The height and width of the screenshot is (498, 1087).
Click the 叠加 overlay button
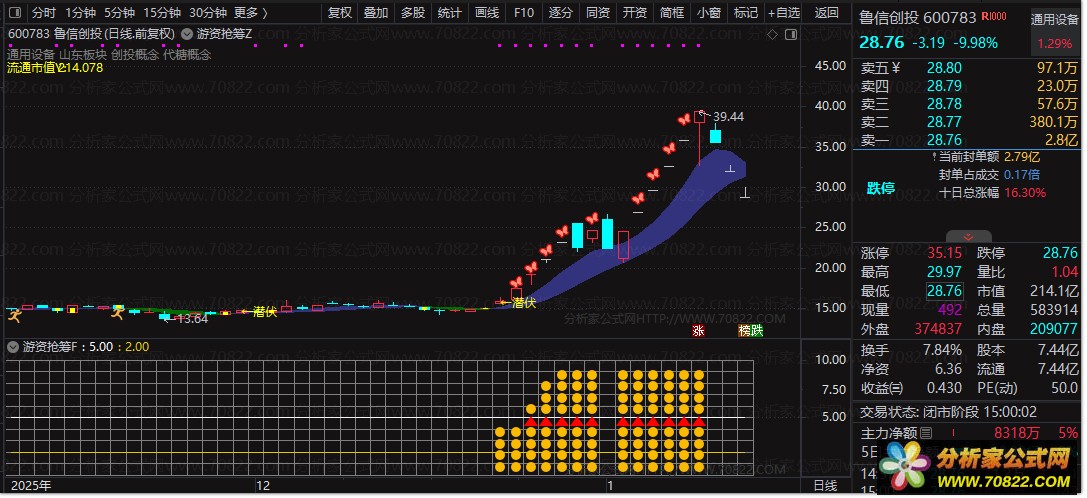click(x=376, y=12)
